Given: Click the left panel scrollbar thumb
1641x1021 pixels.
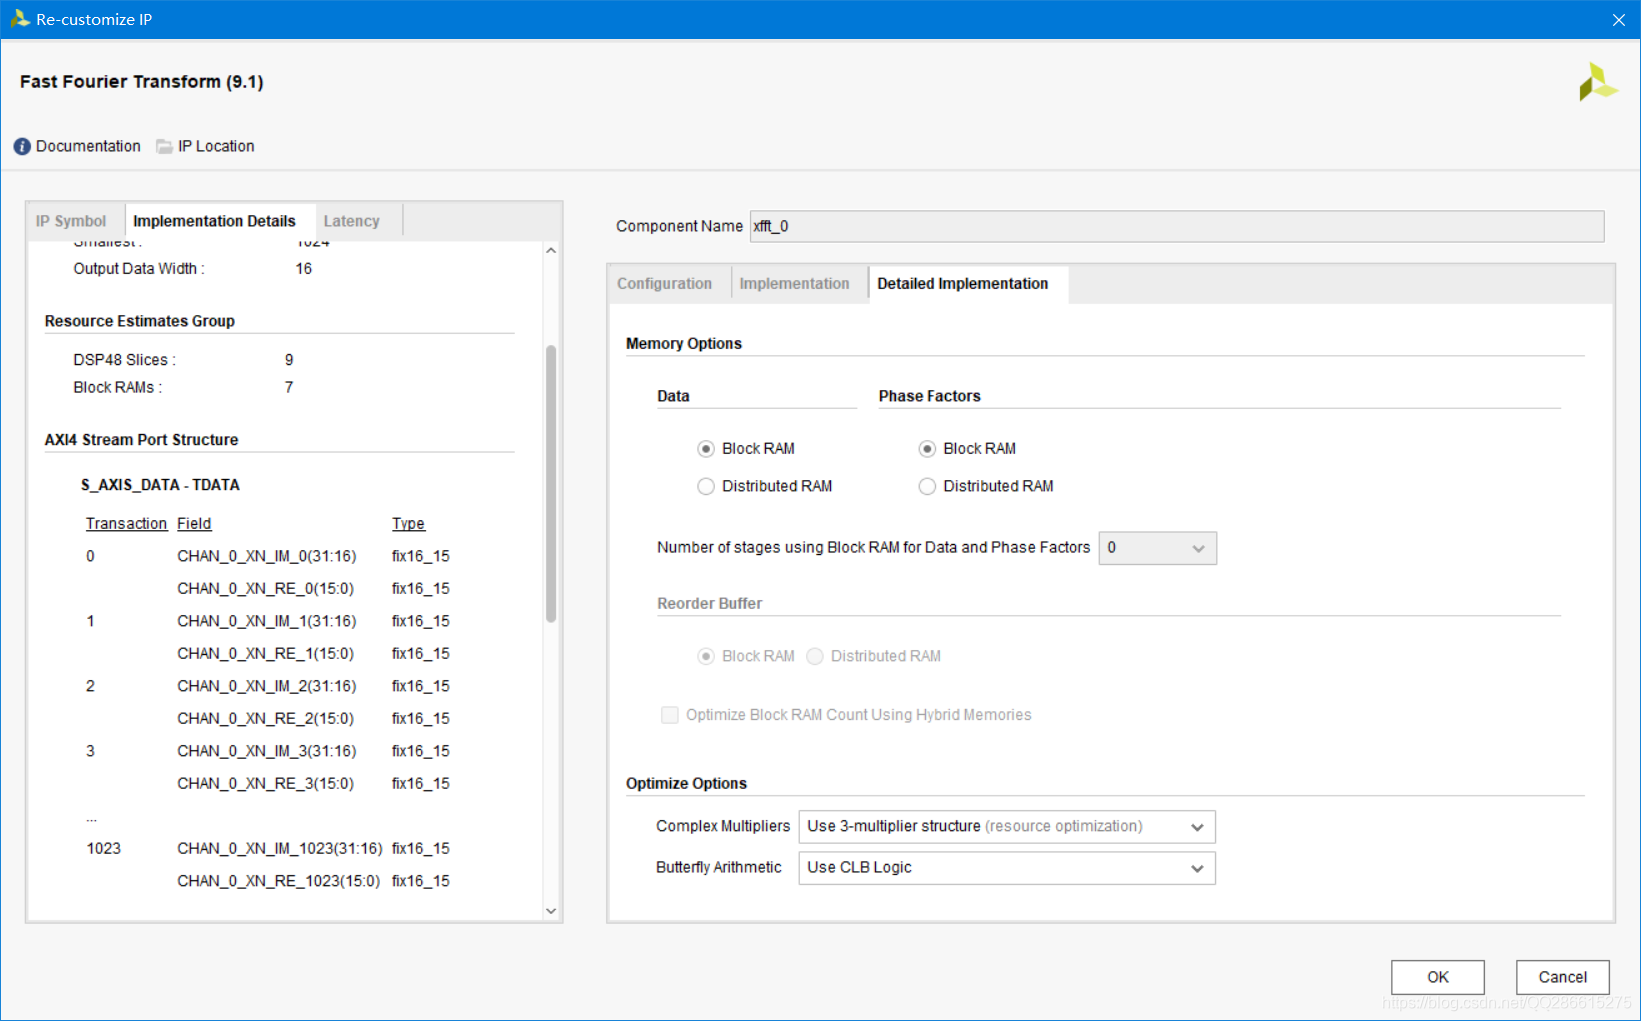Looking at the screenshot, I should [x=551, y=483].
